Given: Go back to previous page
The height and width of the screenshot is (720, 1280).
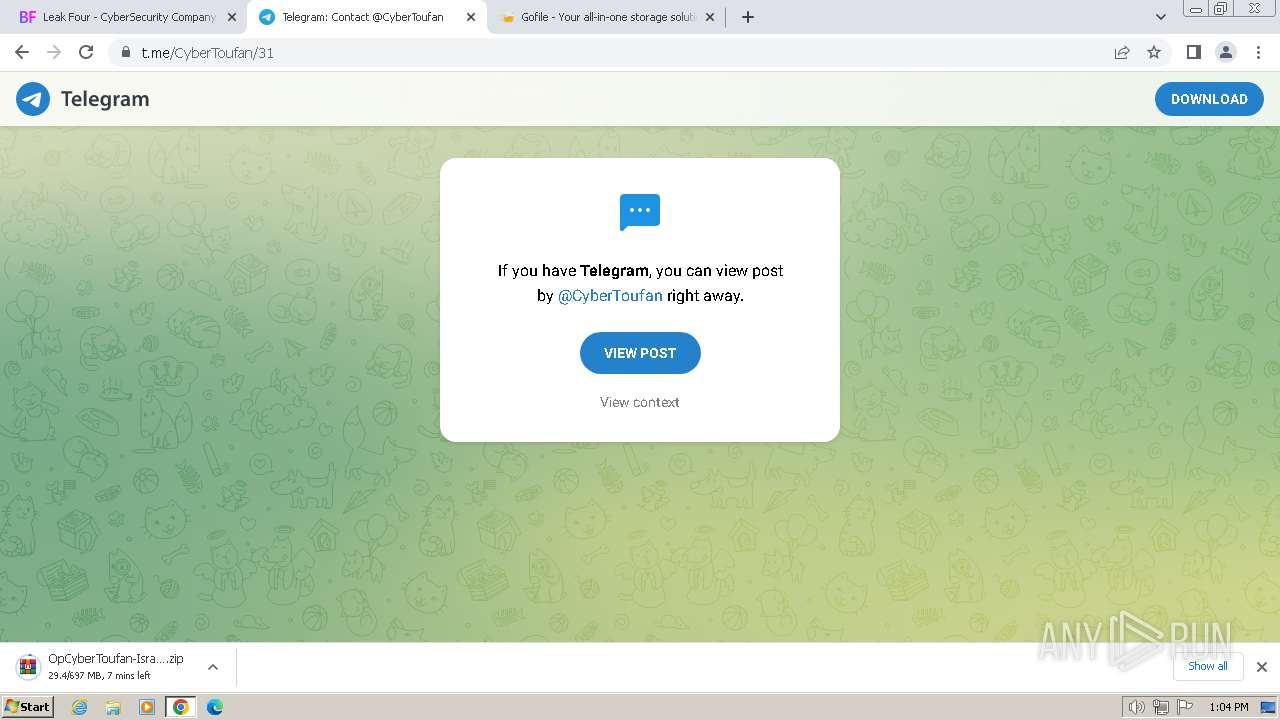Looking at the screenshot, I should pos(22,53).
